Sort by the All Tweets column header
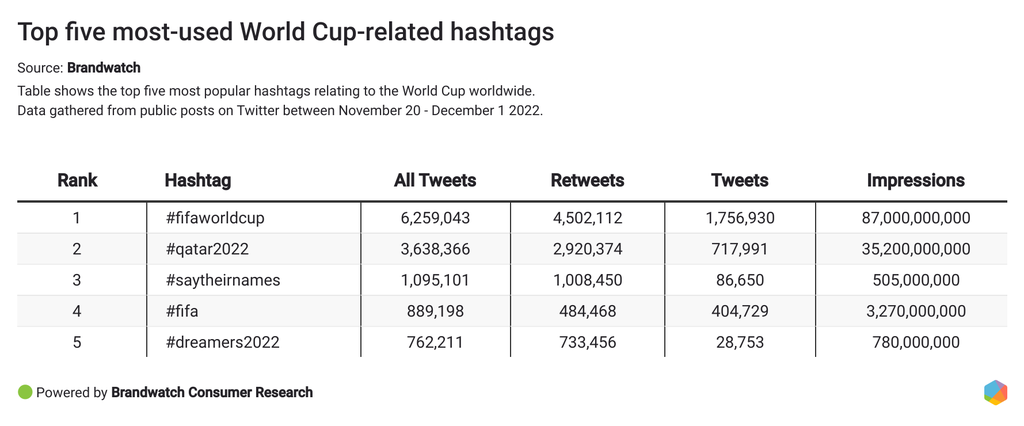Screen dimensions: 1024x426 coord(435,181)
